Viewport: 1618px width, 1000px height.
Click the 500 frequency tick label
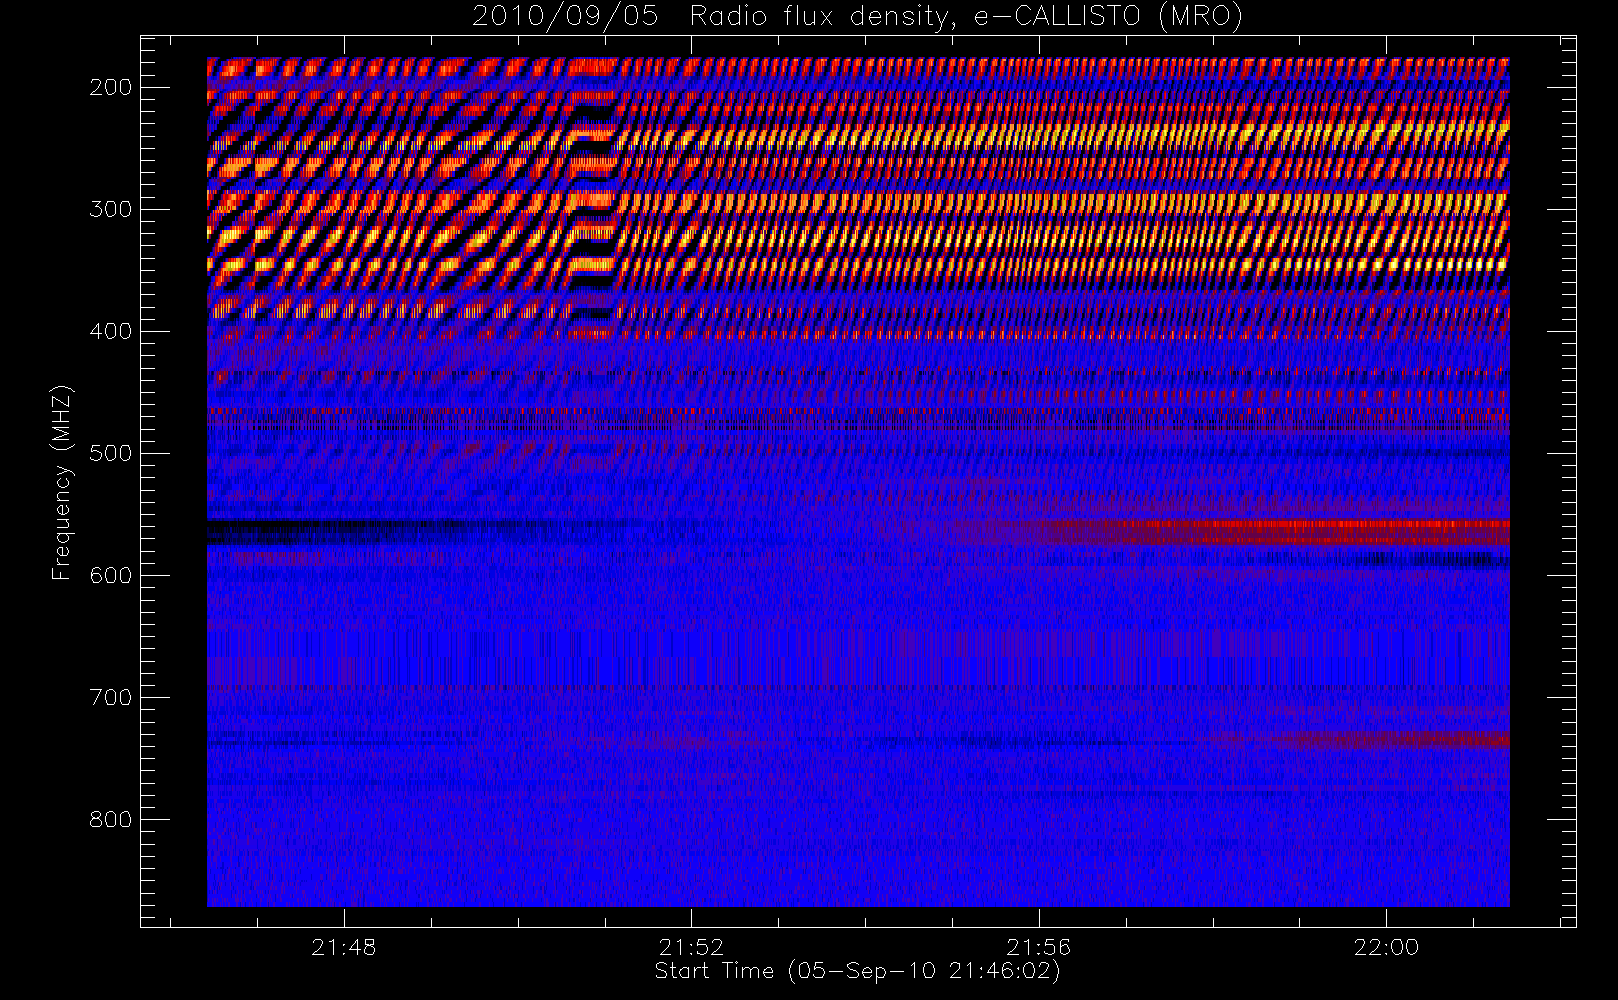[110, 453]
